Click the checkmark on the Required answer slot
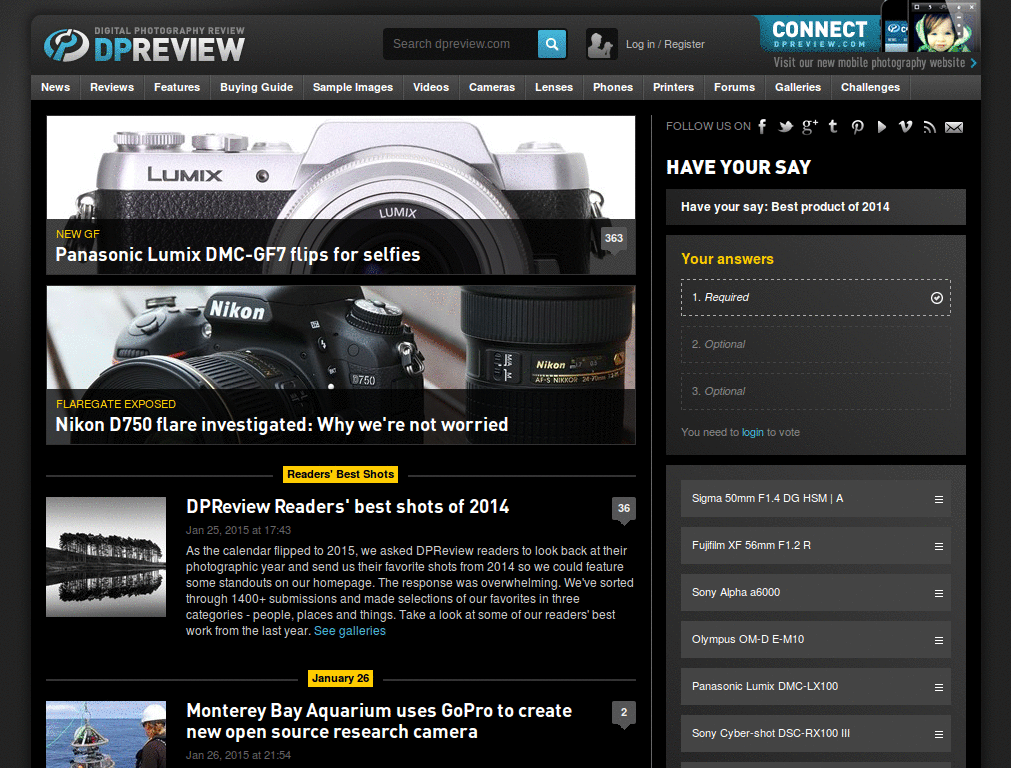Image resolution: width=1024 pixels, height=768 pixels. coord(937,297)
